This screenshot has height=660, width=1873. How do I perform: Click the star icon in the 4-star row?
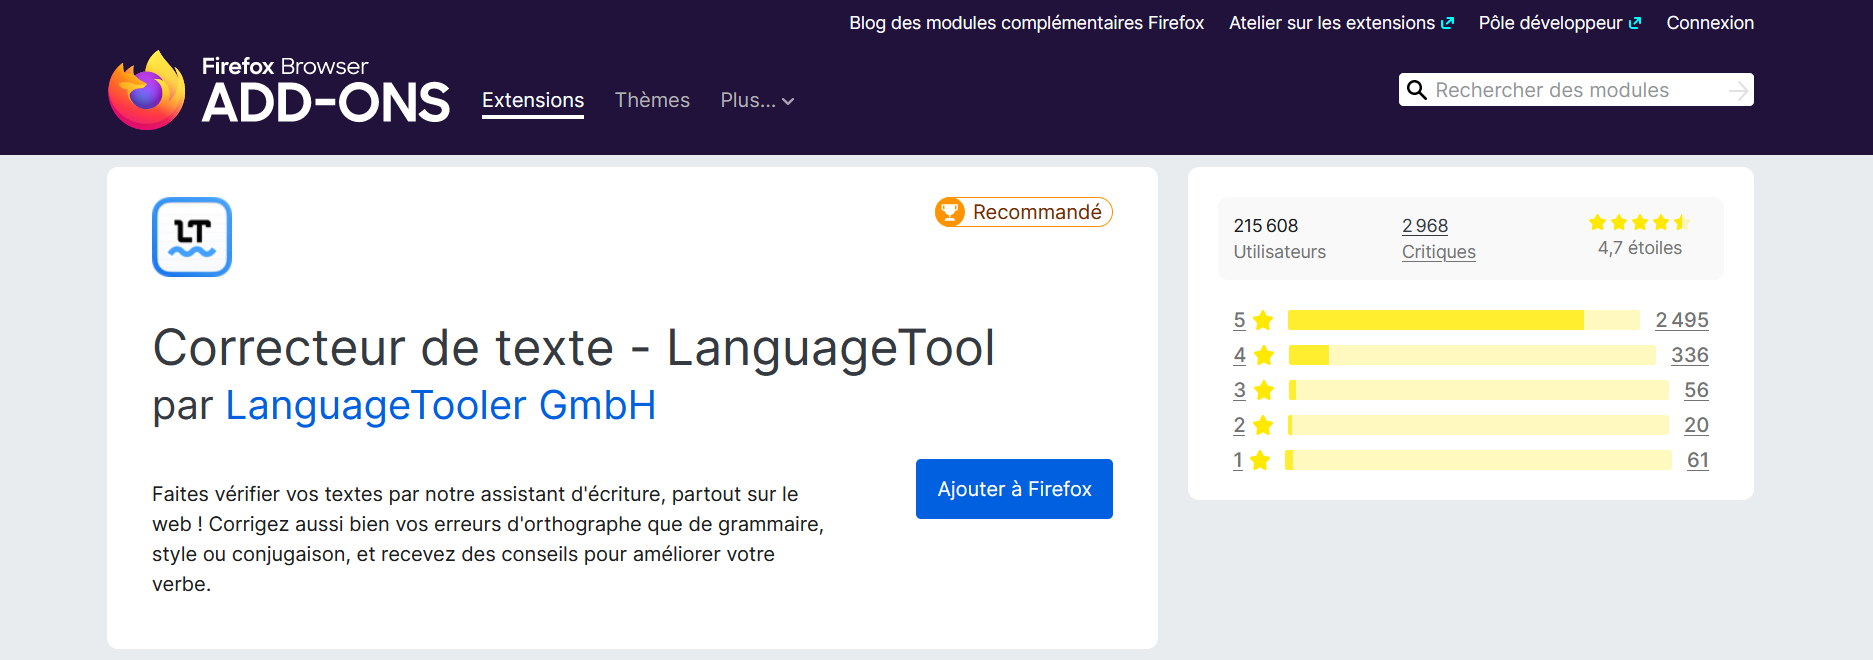coord(1264,355)
